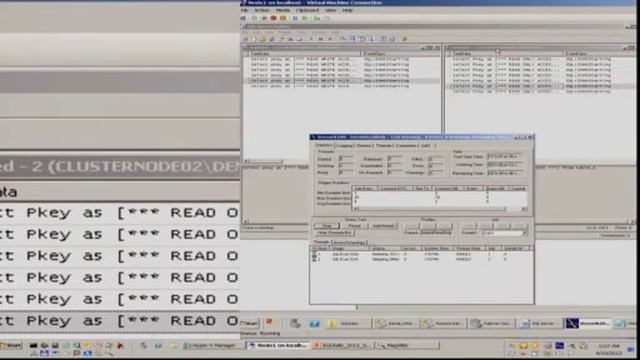Screen dimensions: 640x360
Task: Click the Pause button in test dialog
Action: coord(354,226)
